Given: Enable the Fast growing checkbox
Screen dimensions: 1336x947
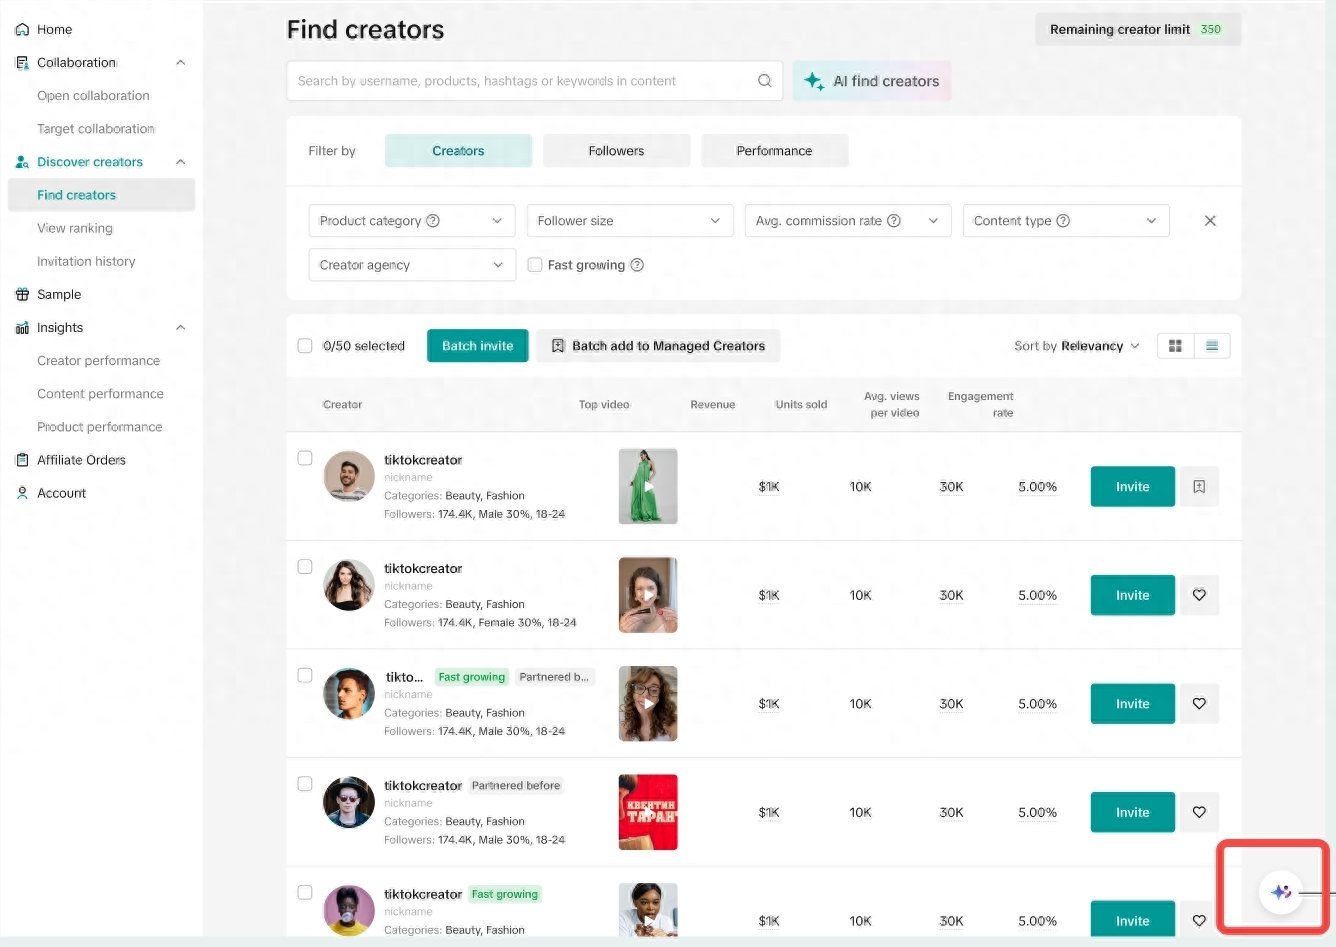Looking at the screenshot, I should [x=535, y=265].
